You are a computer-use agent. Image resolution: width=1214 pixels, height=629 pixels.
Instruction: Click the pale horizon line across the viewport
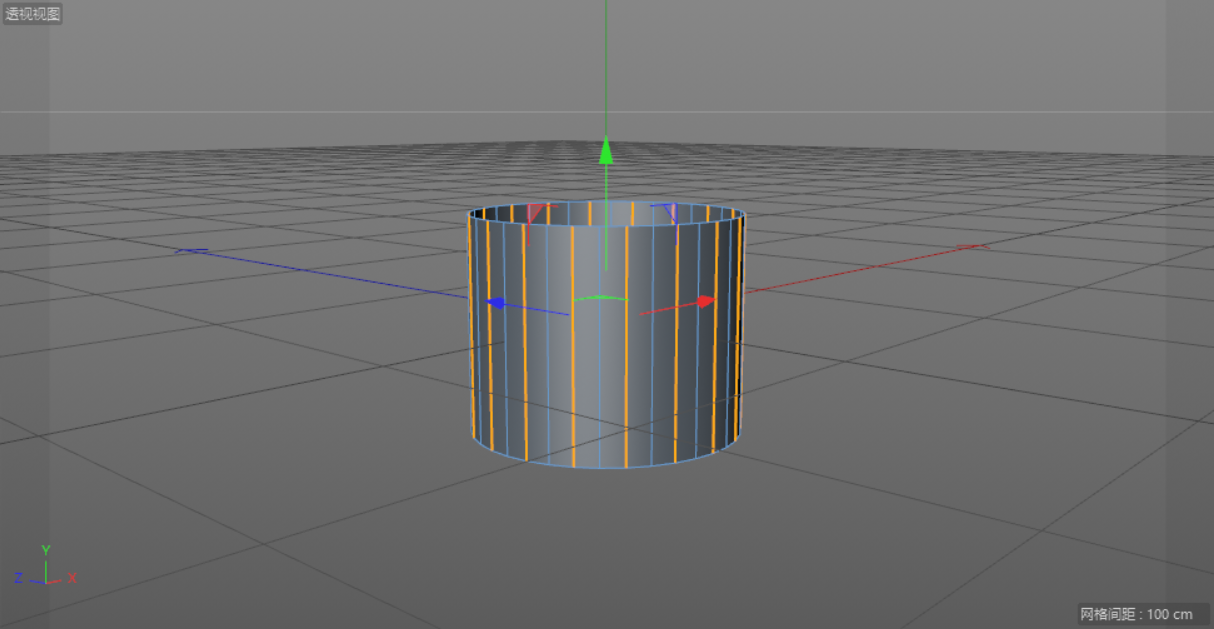click(x=300, y=111)
